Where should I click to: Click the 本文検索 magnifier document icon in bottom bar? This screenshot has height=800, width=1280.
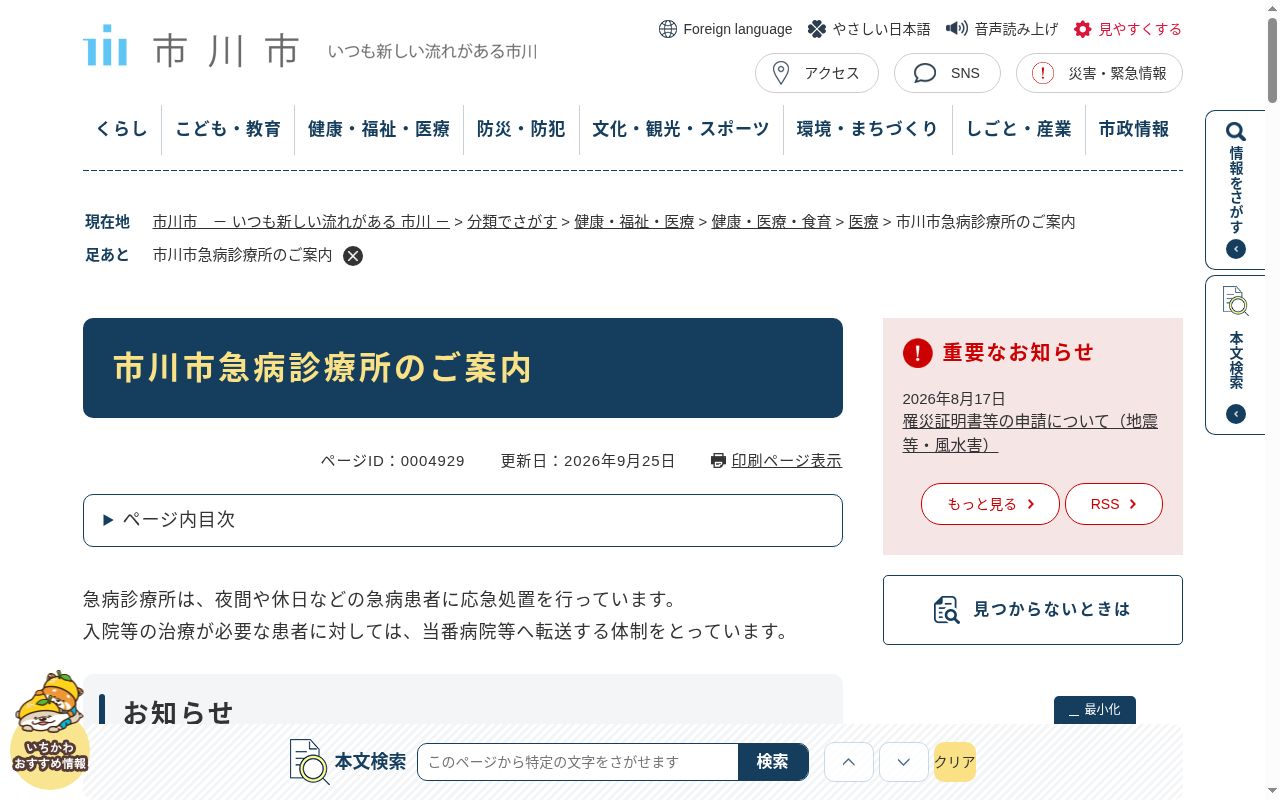(x=309, y=762)
